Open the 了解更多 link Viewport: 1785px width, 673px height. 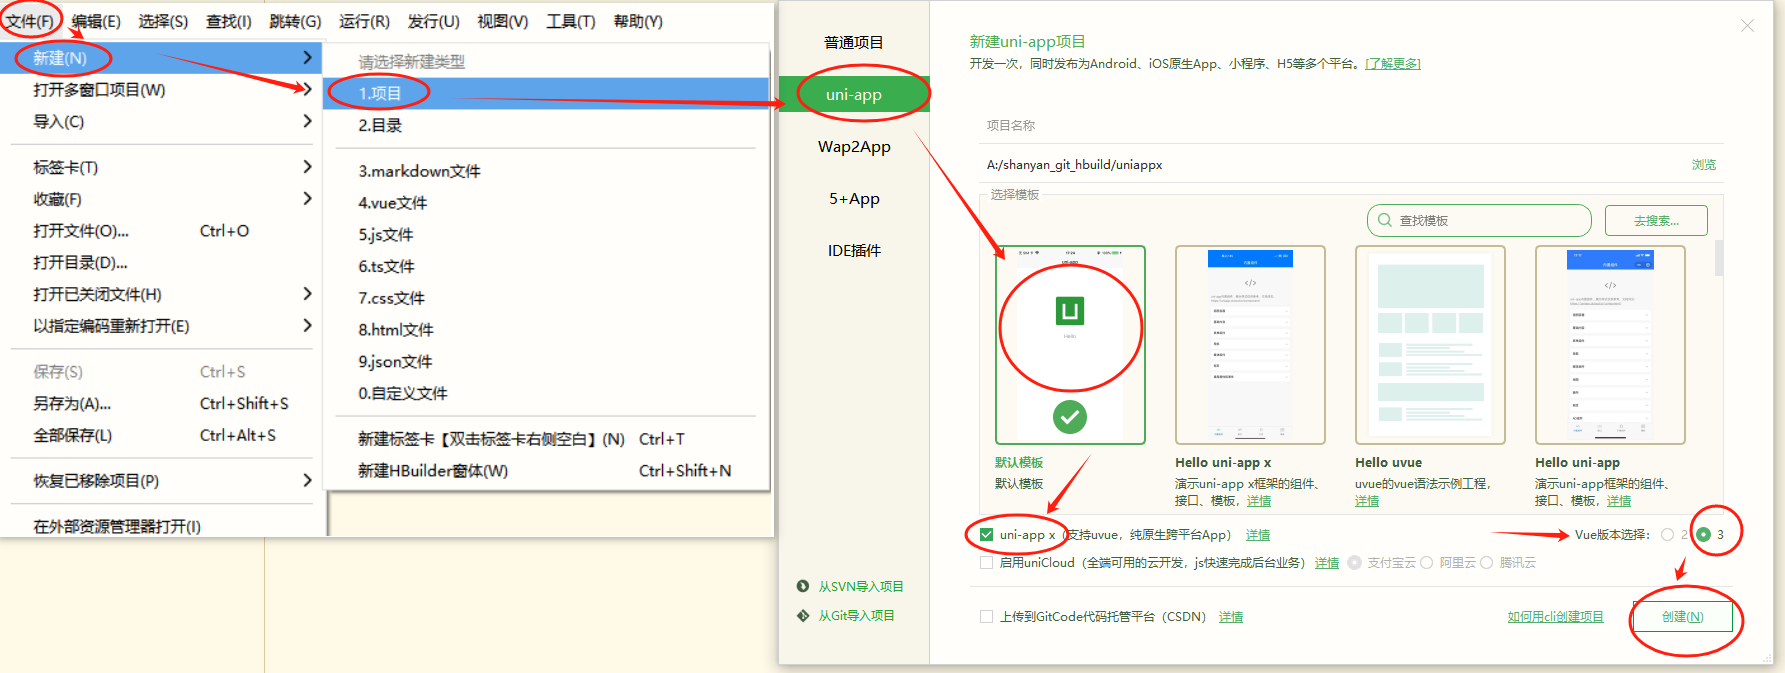pos(1393,64)
